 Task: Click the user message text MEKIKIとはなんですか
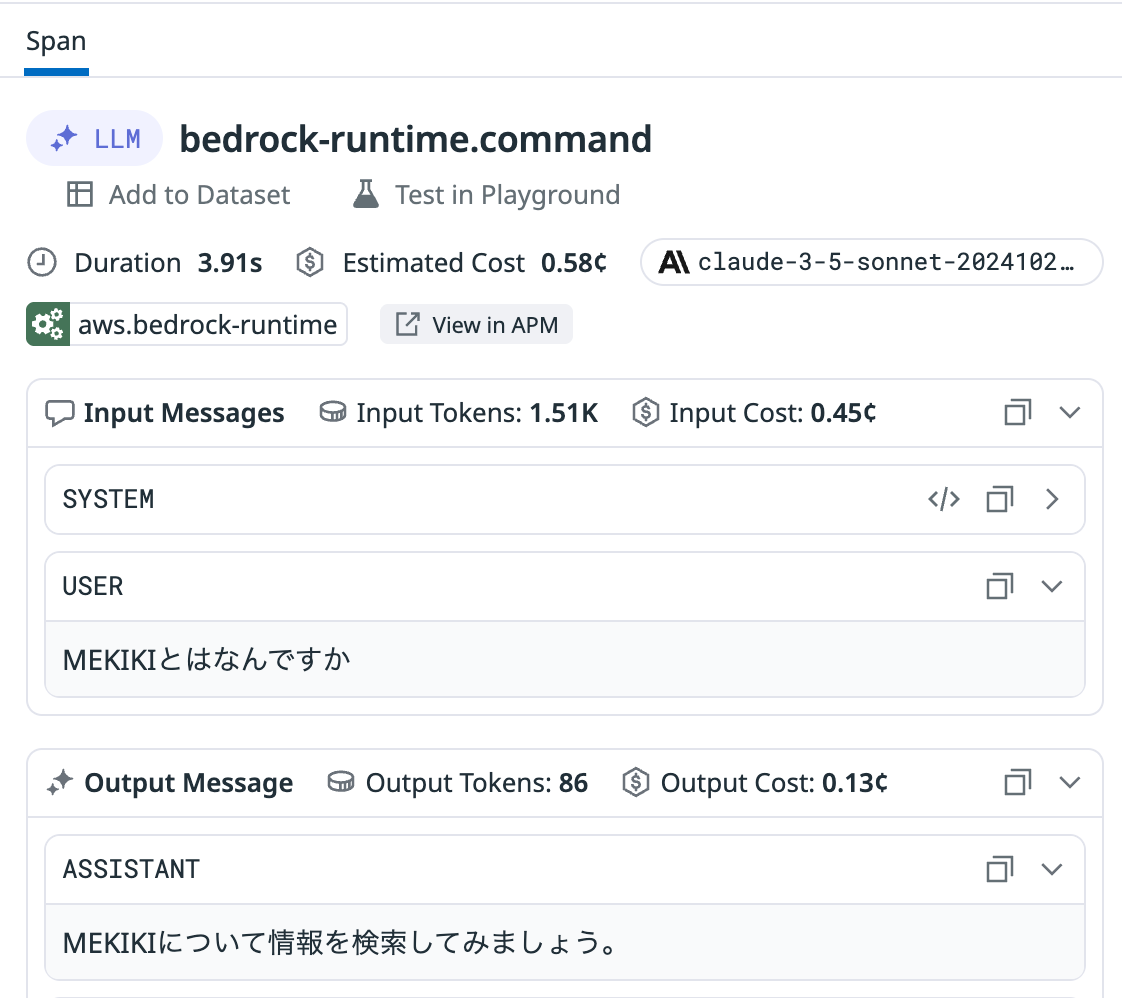pos(207,660)
